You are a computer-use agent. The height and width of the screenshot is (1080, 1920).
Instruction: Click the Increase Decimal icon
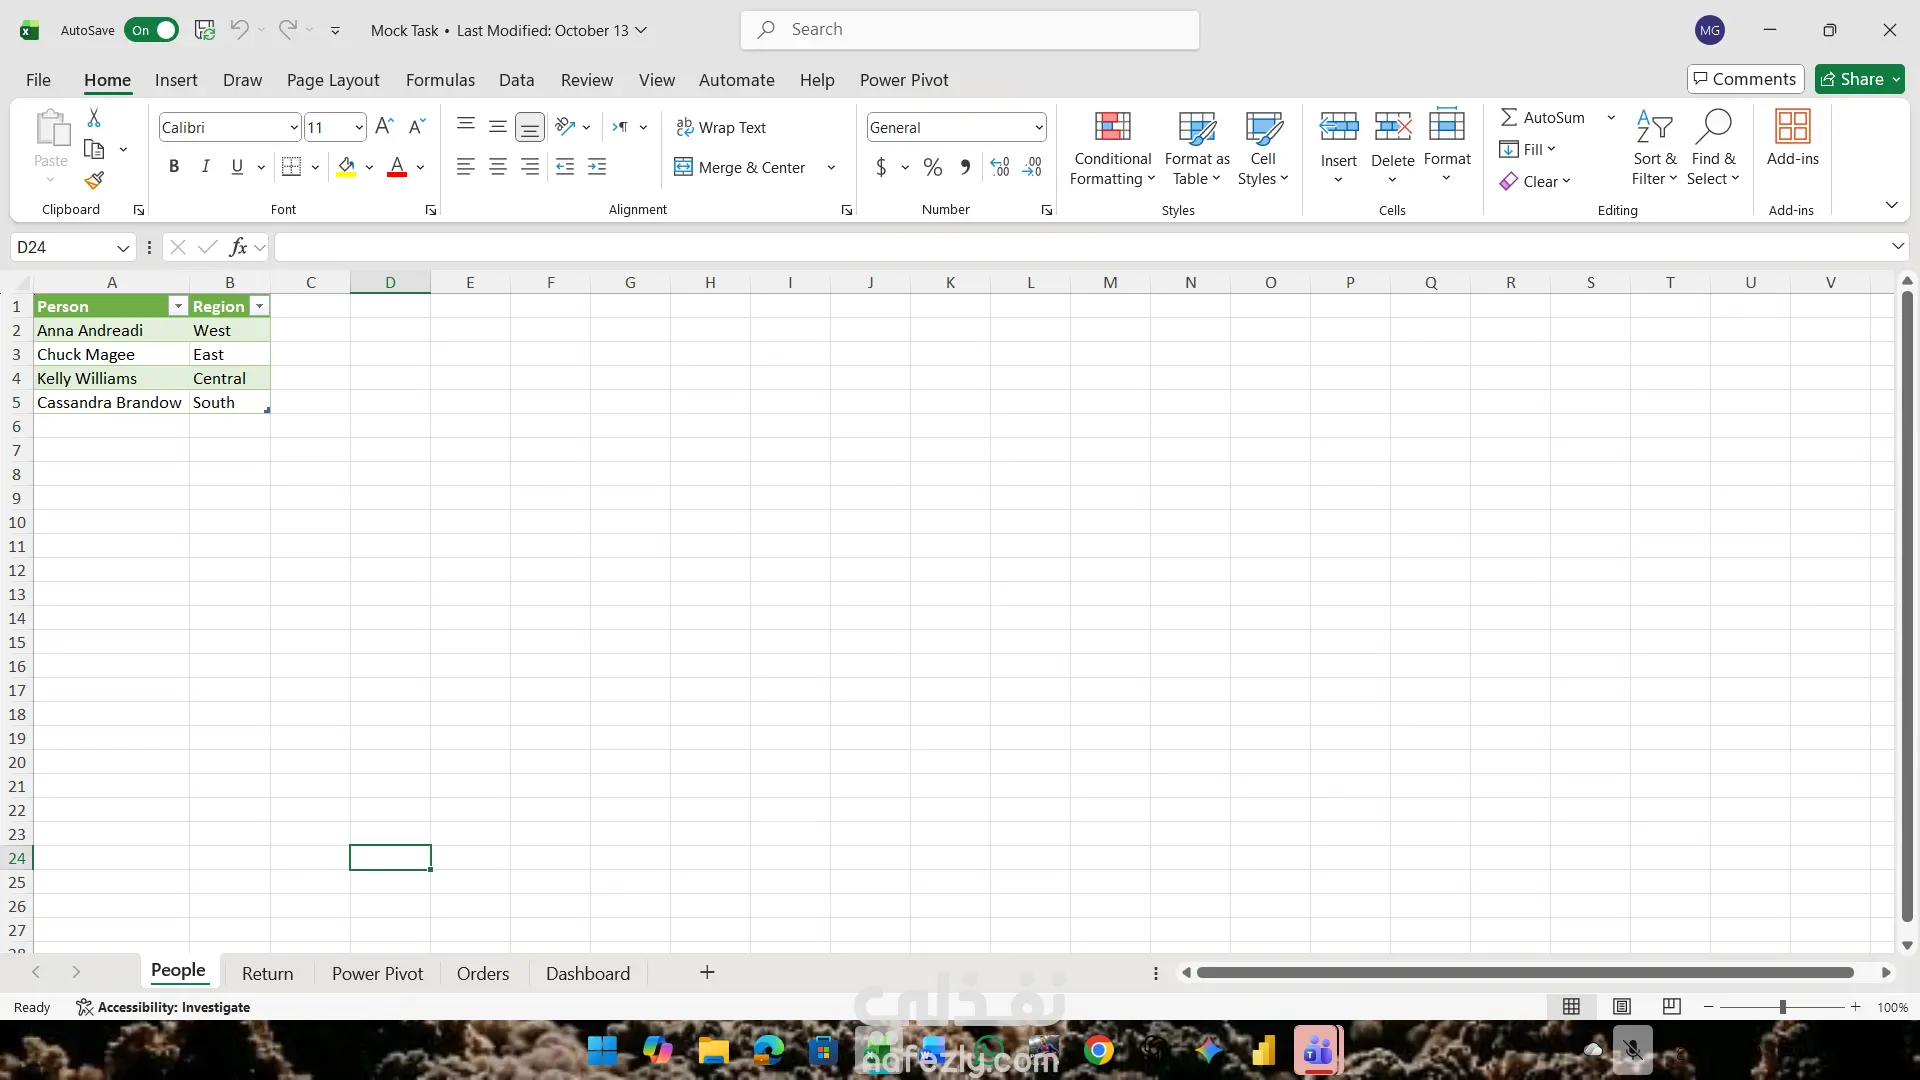click(999, 167)
